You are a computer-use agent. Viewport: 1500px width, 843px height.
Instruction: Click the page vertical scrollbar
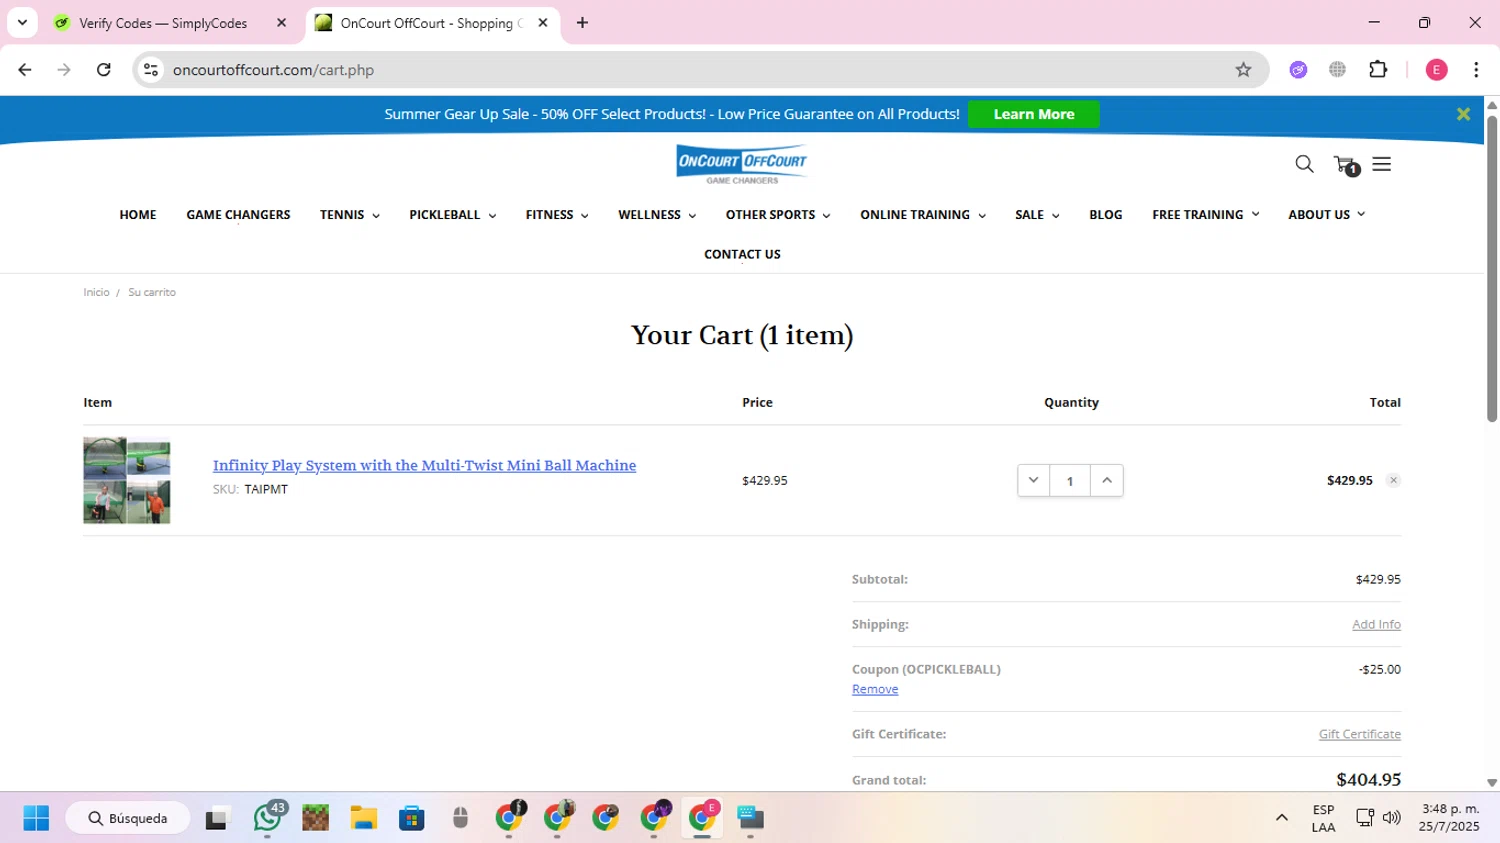1492,270
